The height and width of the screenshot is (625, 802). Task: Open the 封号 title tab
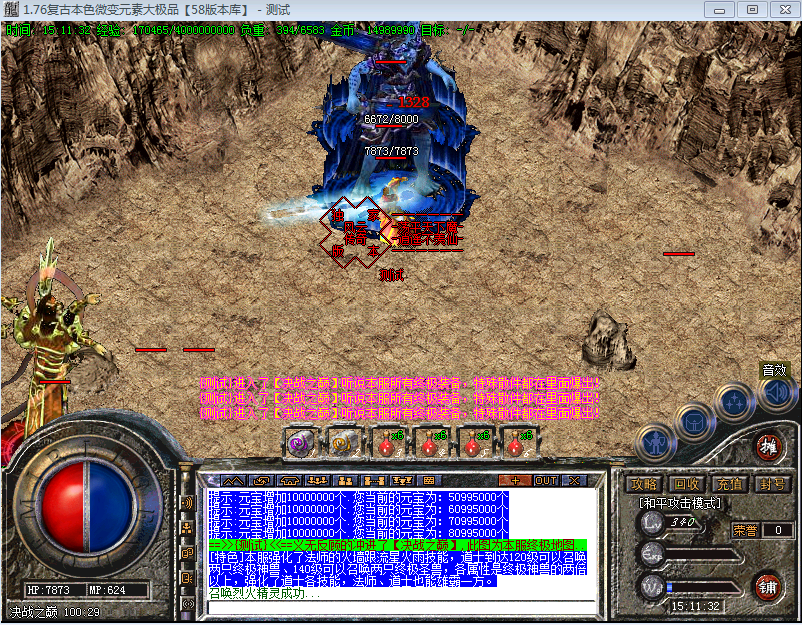(x=771, y=484)
